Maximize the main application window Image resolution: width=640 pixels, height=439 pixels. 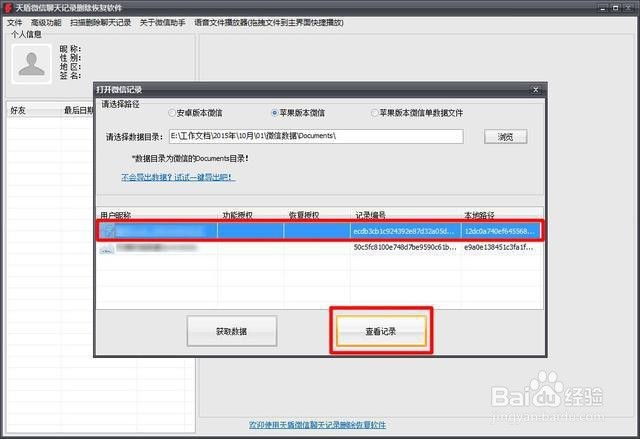616,7
